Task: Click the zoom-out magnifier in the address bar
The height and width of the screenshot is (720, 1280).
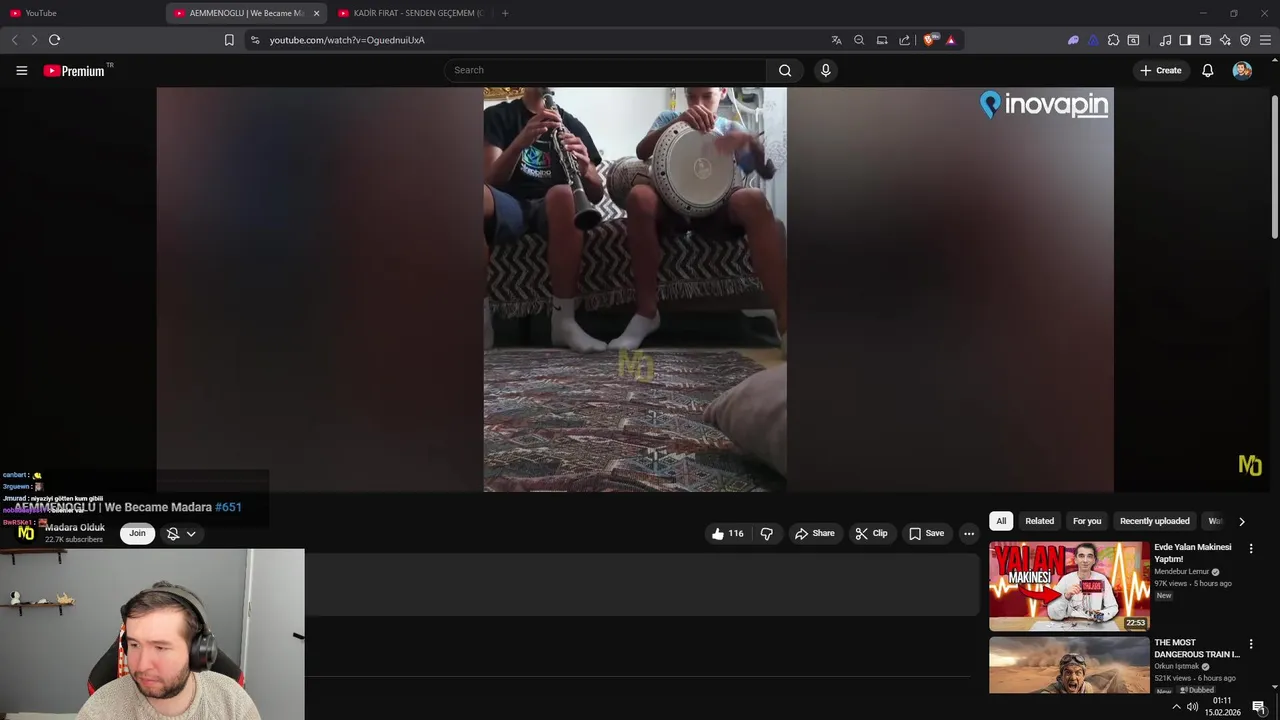Action: (x=859, y=40)
